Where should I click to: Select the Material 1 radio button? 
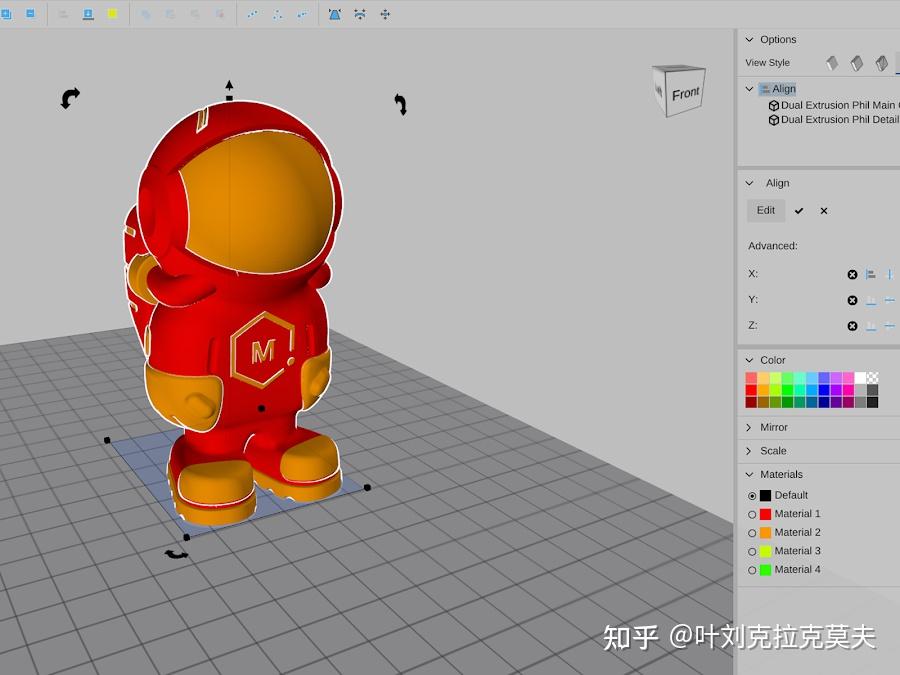752,513
